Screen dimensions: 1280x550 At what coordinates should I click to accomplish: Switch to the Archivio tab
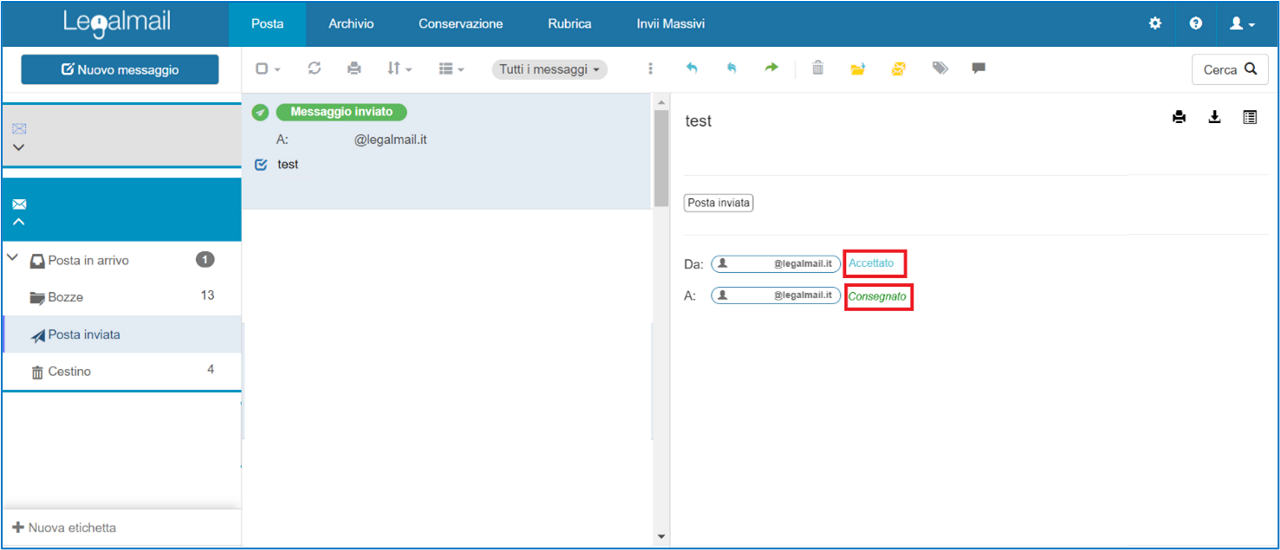click(x=351, y=23)
